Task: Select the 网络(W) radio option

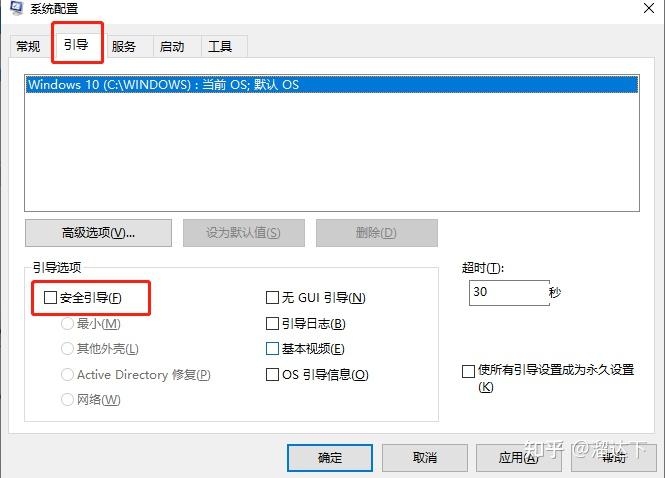Action: (67, 400)
